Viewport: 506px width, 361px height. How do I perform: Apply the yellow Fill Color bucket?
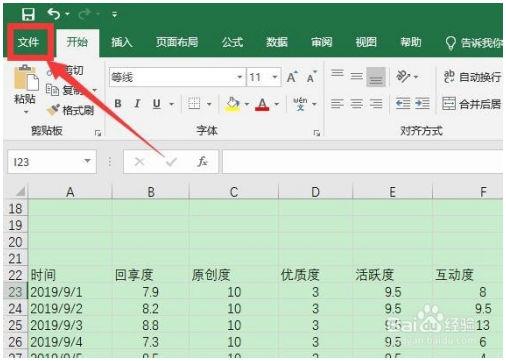[x=232, y=104]
